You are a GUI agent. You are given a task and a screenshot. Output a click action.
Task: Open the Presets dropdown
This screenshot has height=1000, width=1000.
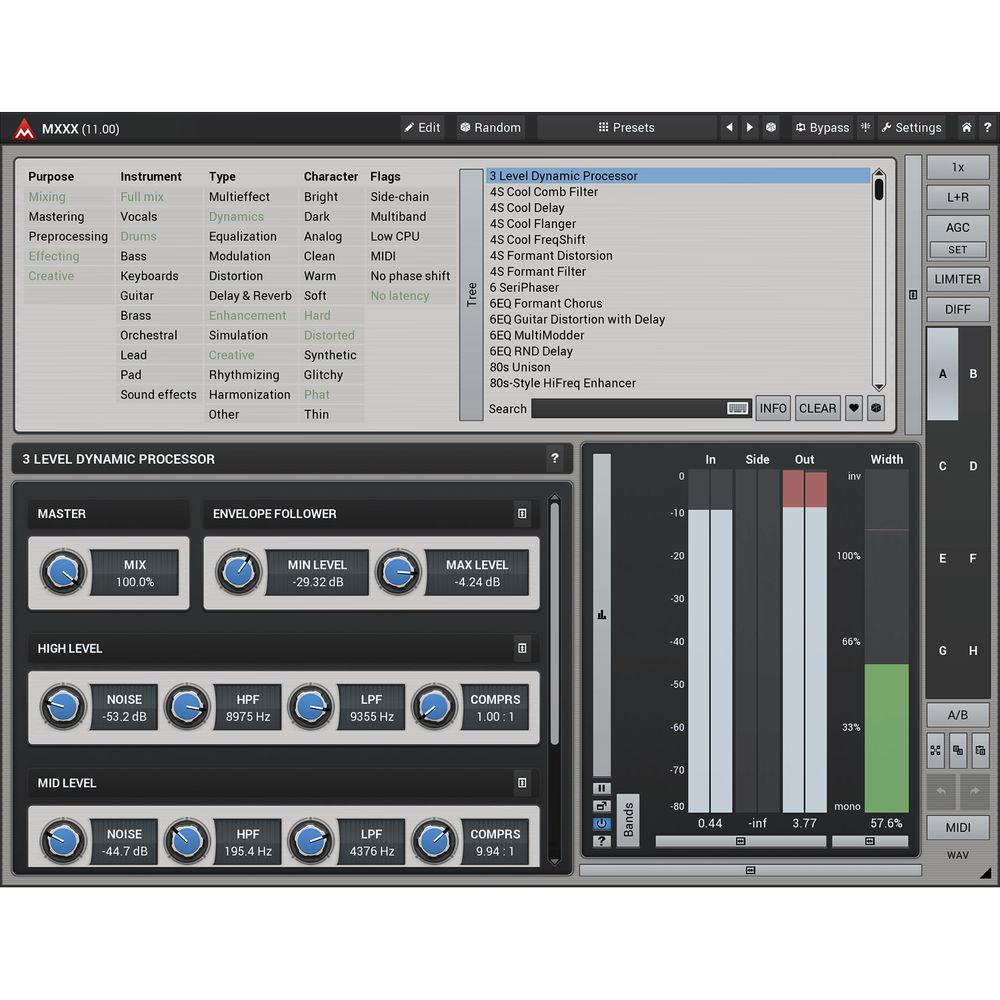pyautogui.click(x=626, y=128)
